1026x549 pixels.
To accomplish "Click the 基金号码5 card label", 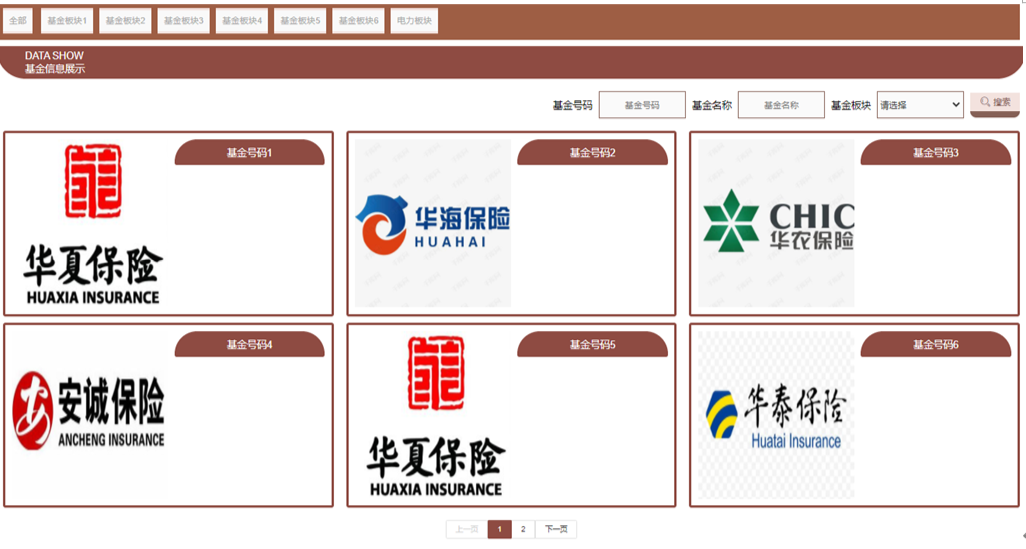I will tap(592, 344).
